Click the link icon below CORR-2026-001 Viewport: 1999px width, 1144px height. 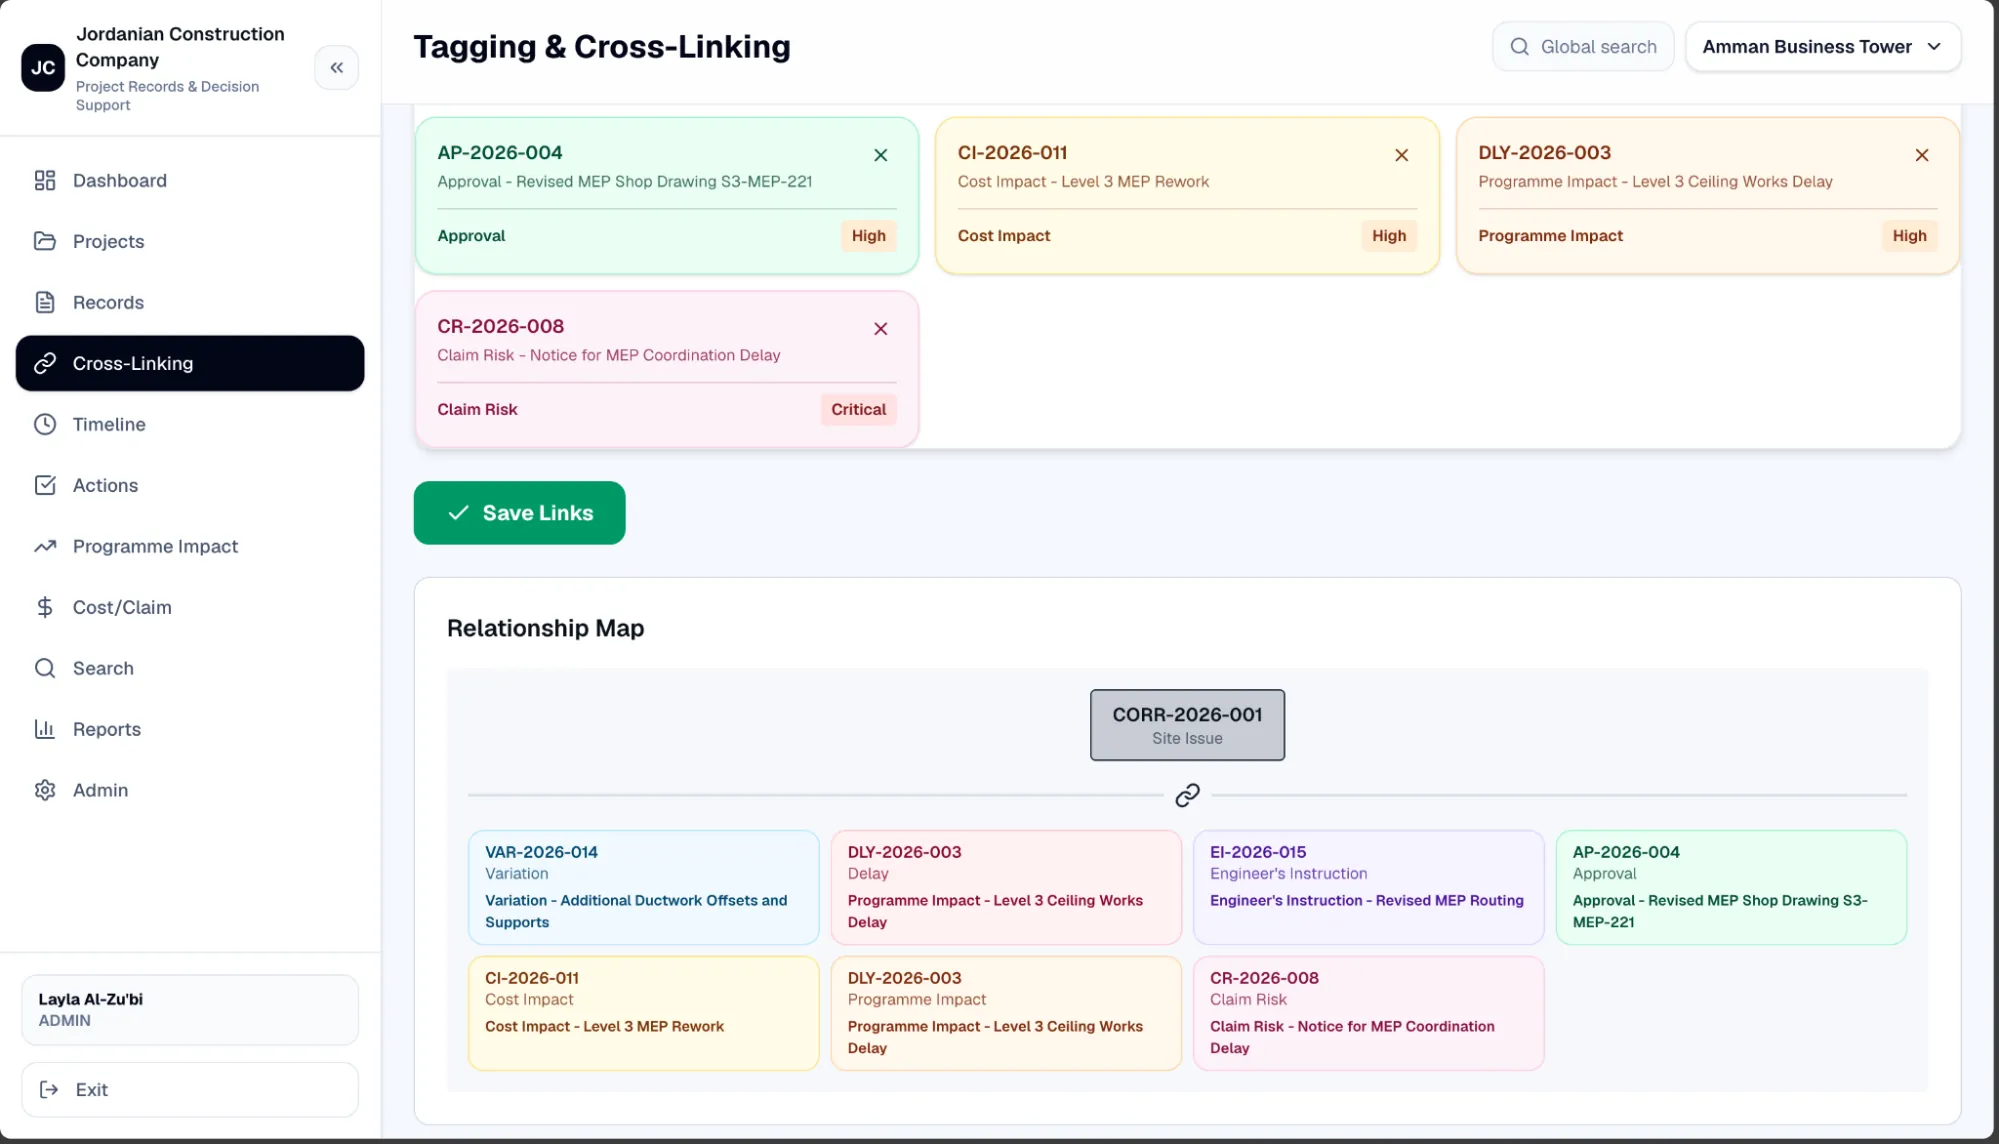pyautogui.click(x=1187, y=795)
